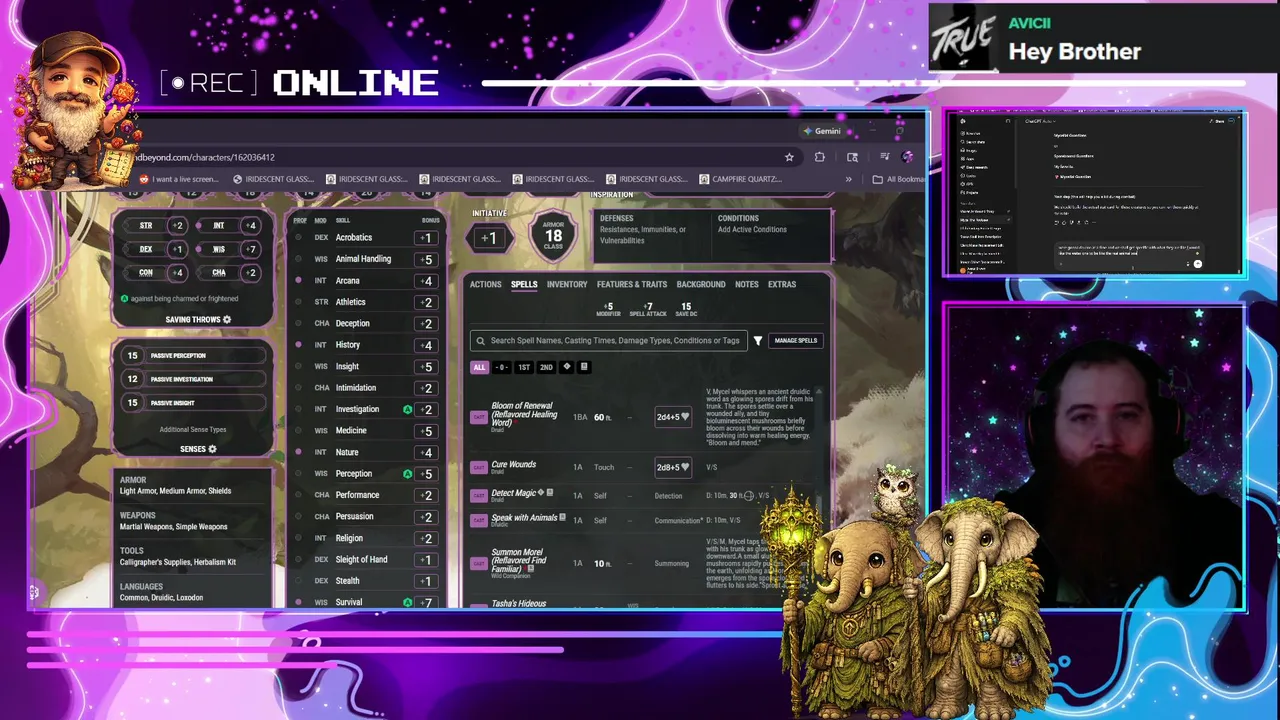Image resolution: width=1280 pixels, height=720 pixels.
Task: Open the Extras tab
Action: pyautogui.click(x=782, y=285)
